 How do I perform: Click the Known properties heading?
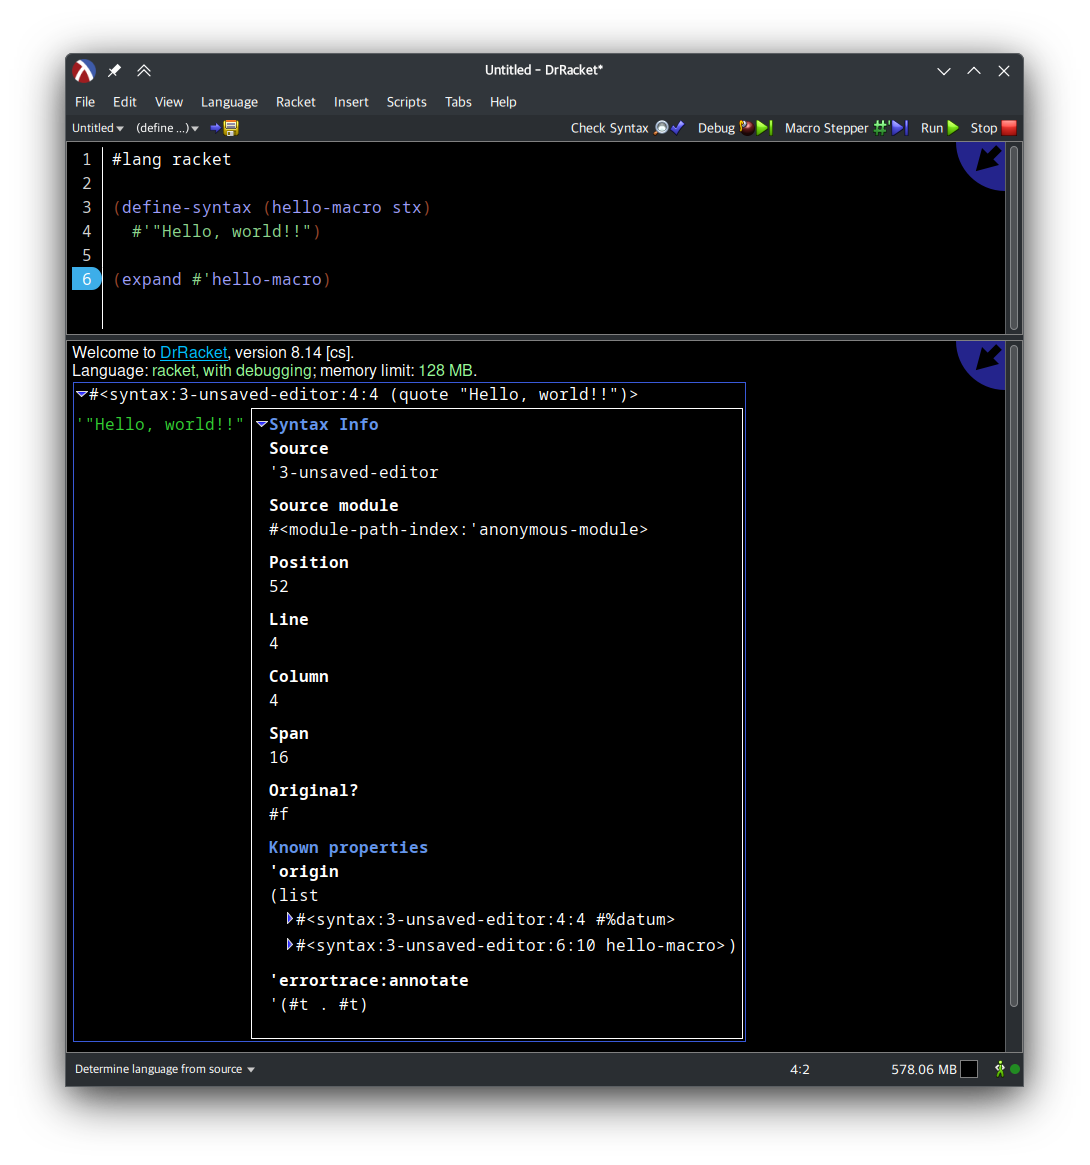click(348, 847)
